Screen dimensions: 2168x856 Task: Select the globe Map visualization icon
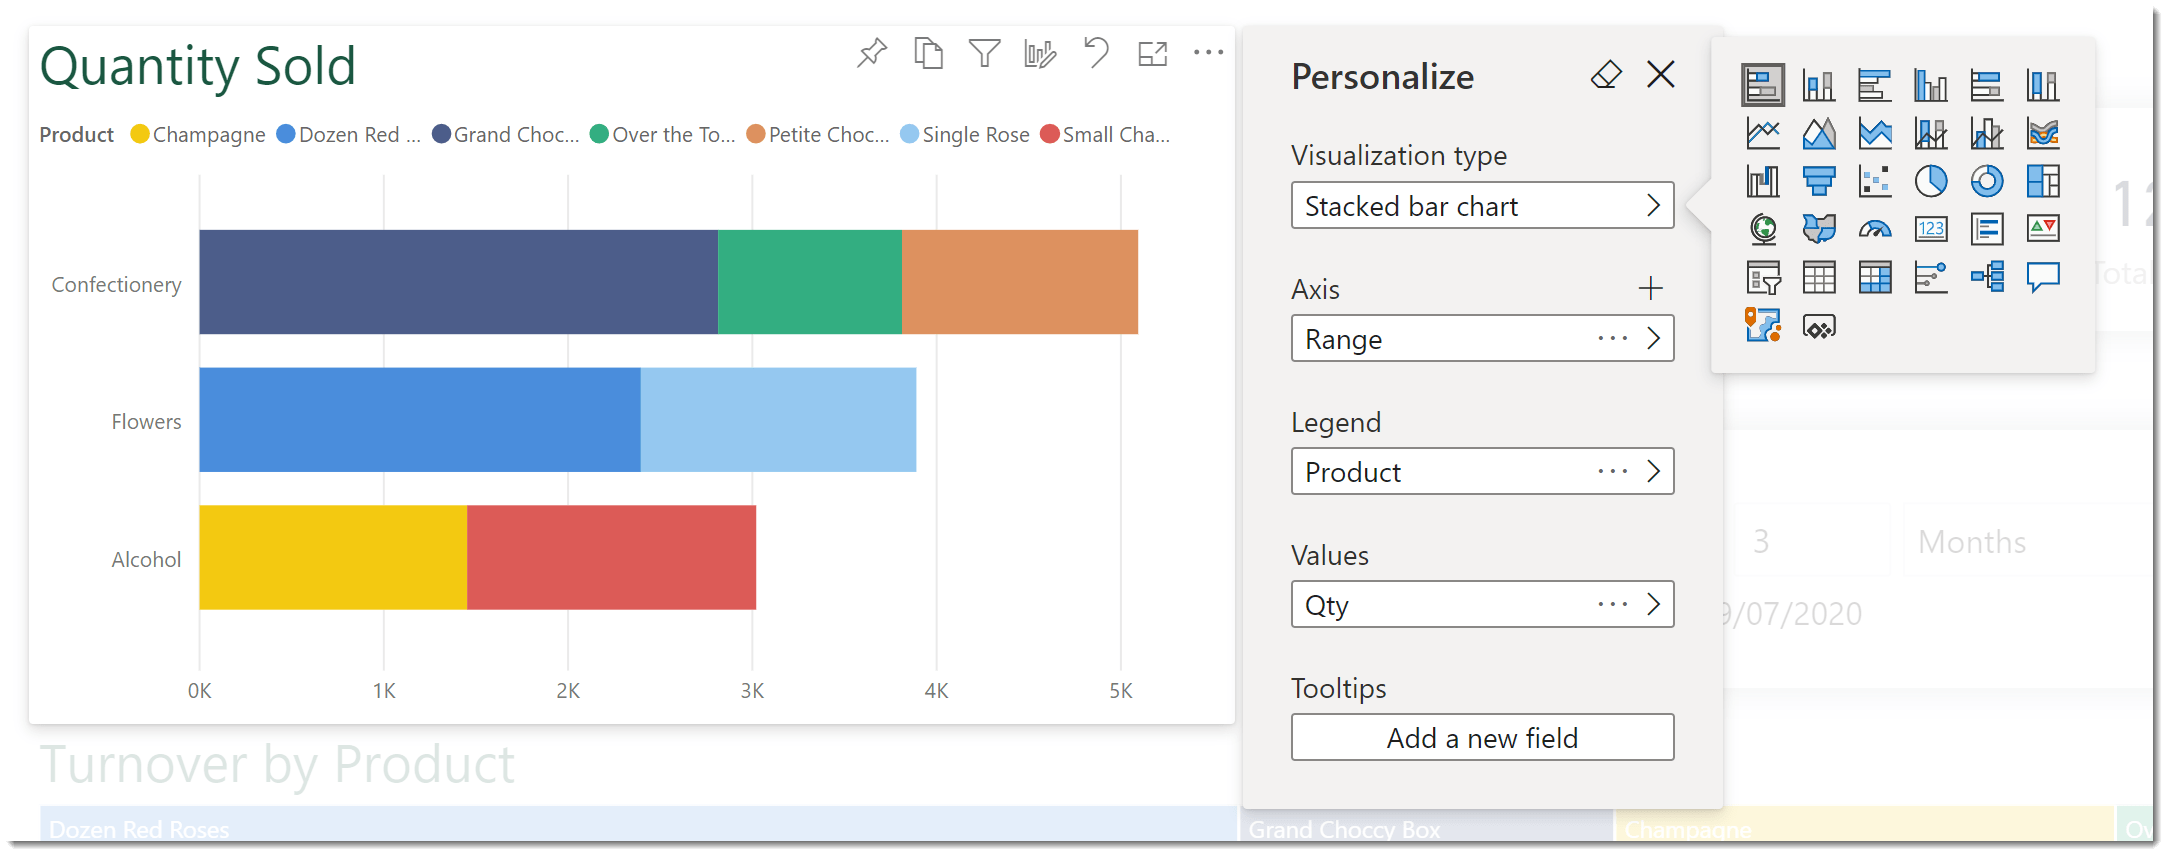(x=1763, y=229)
